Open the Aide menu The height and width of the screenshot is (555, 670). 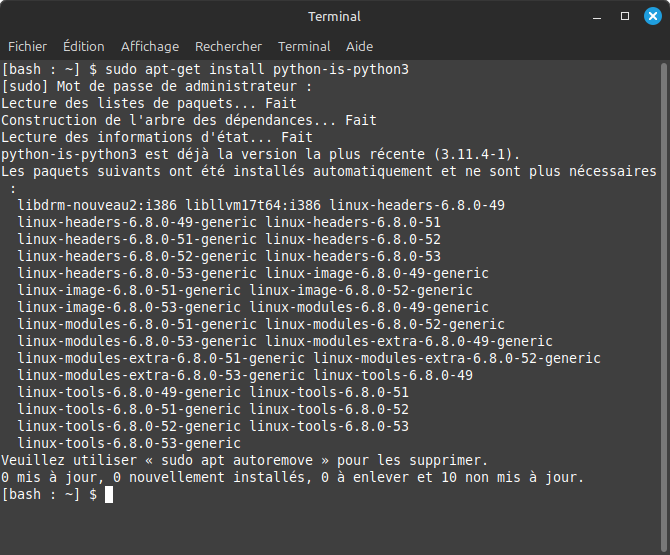click(359, 46)
